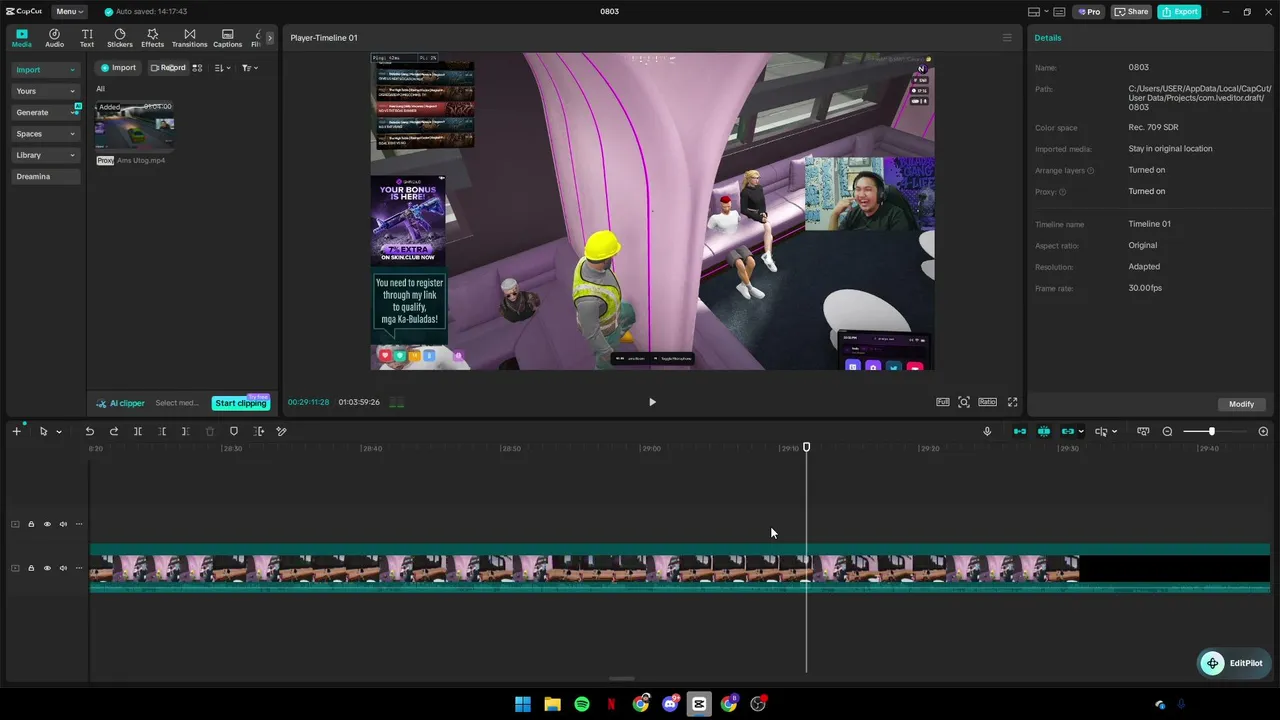Switch to the Text tab
This screenshot has width=1280, height=720.
click(87, 38)
